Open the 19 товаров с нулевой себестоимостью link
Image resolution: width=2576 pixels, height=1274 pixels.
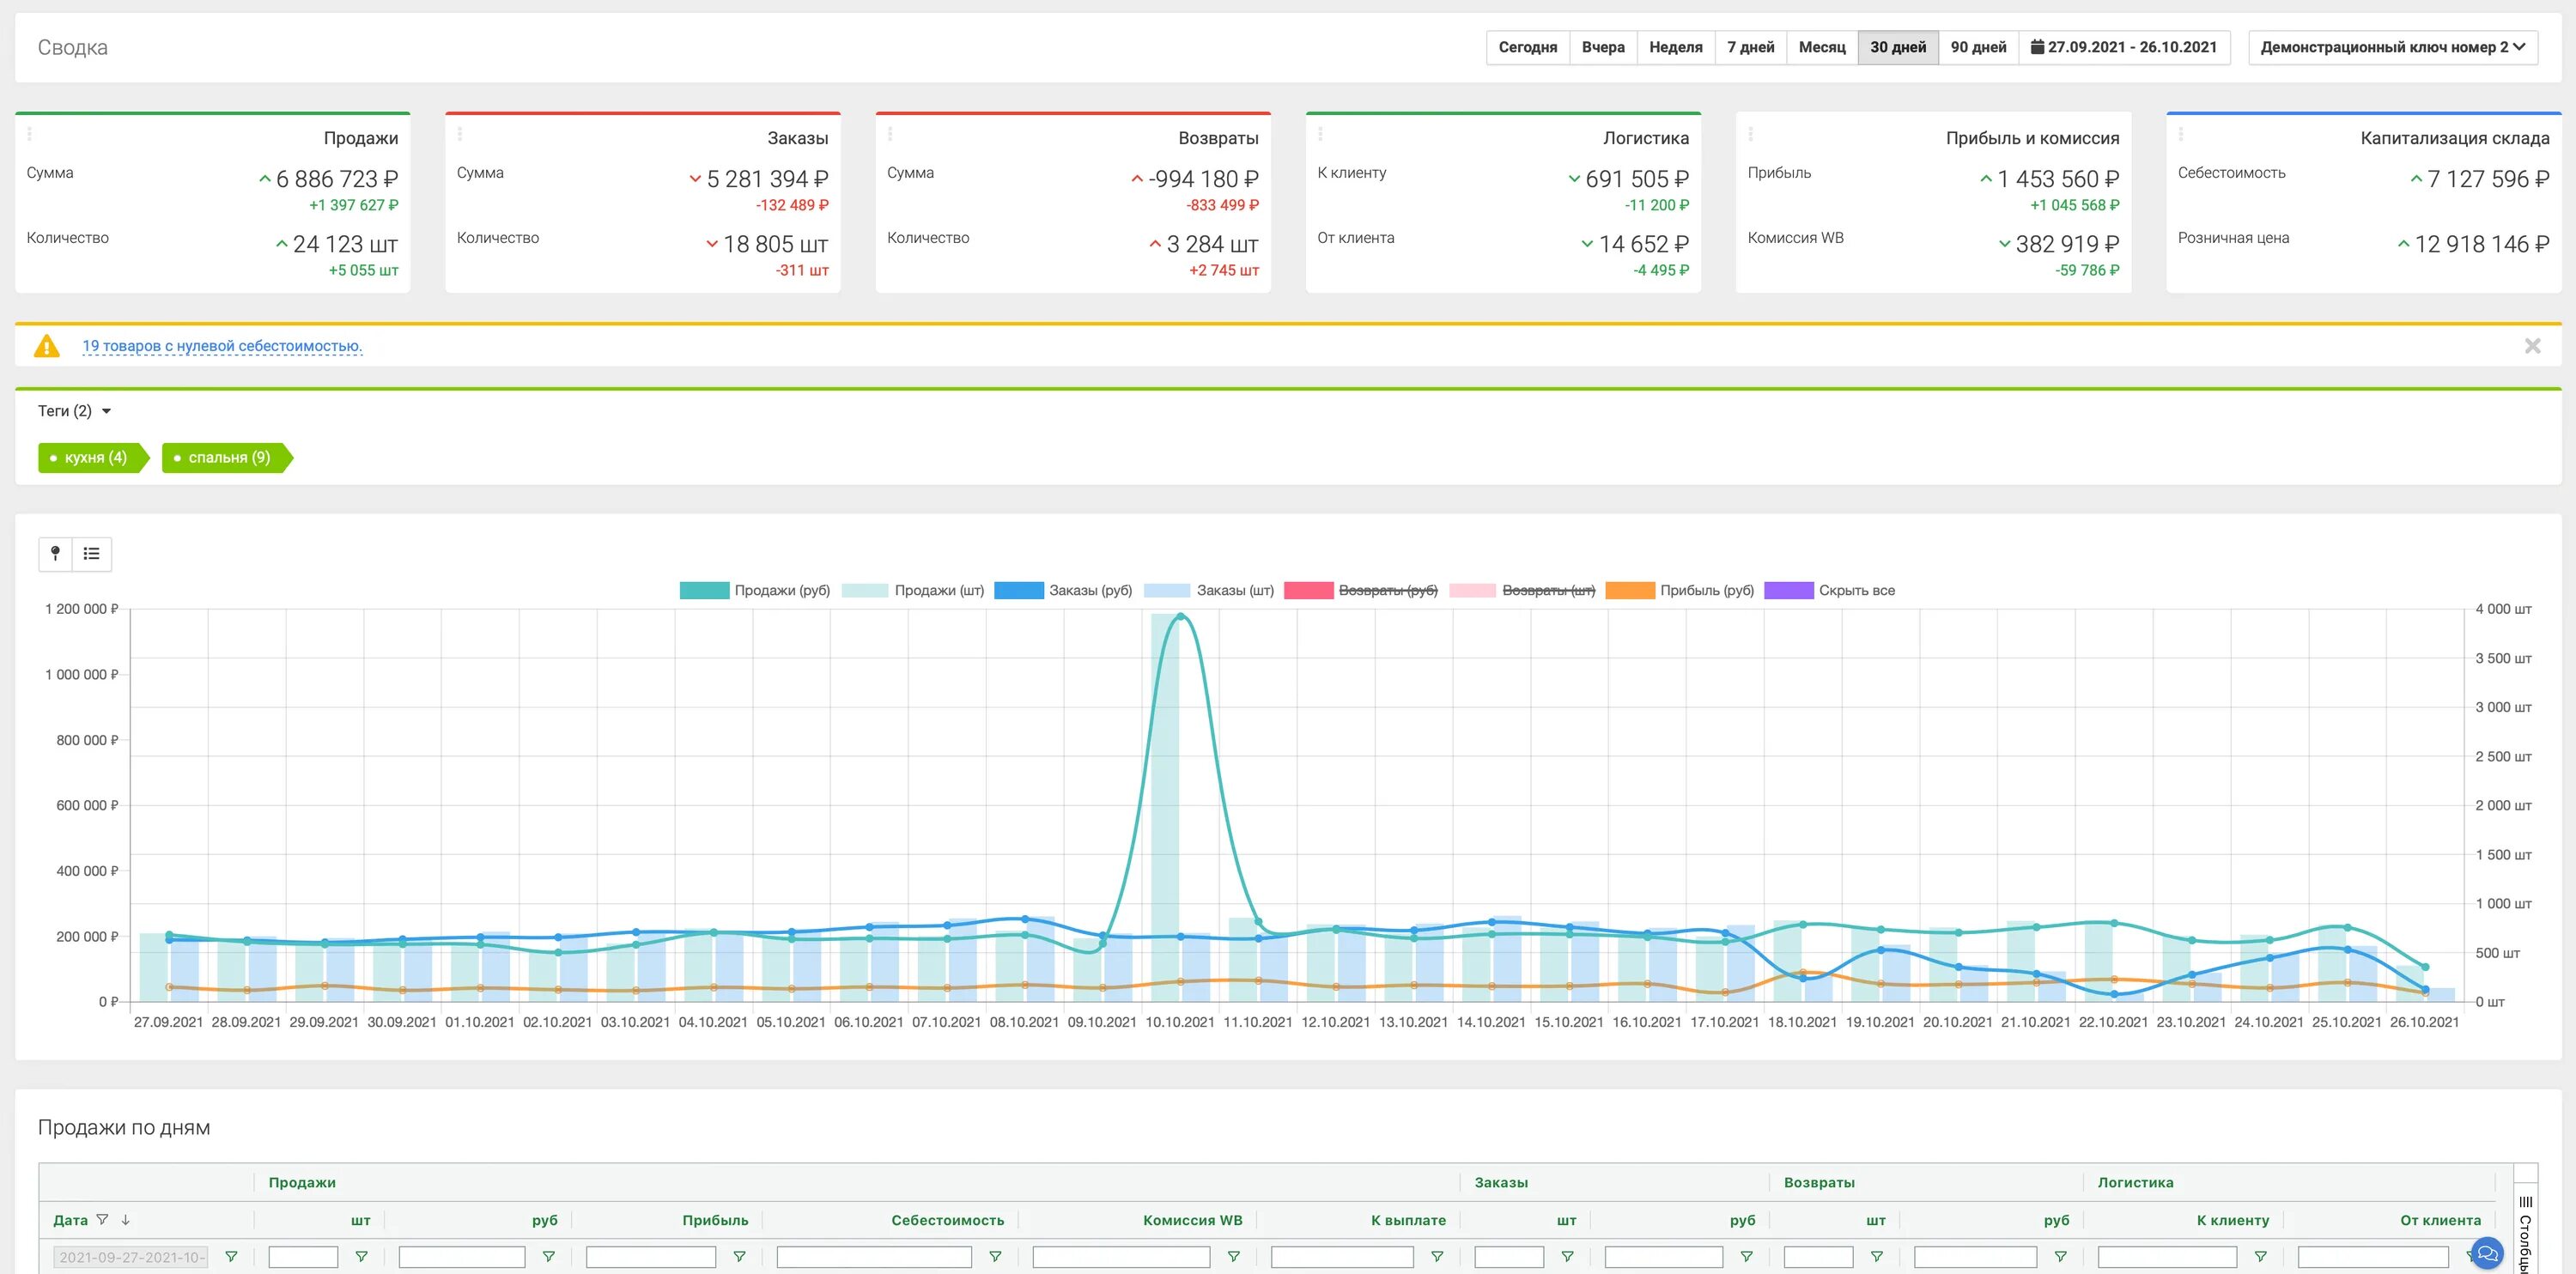point(222,346)
